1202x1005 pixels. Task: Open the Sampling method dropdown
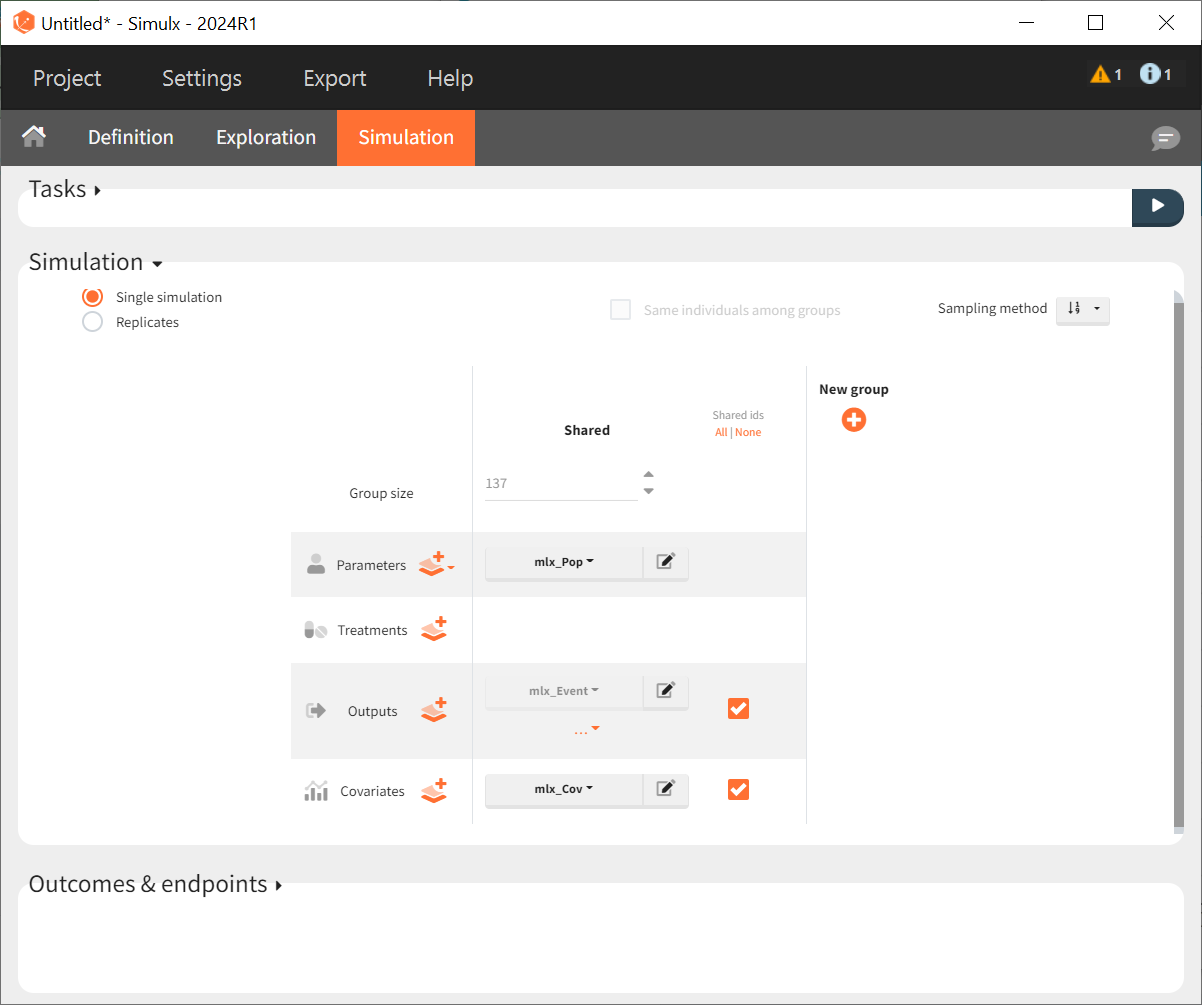[x=1082, y=310]
